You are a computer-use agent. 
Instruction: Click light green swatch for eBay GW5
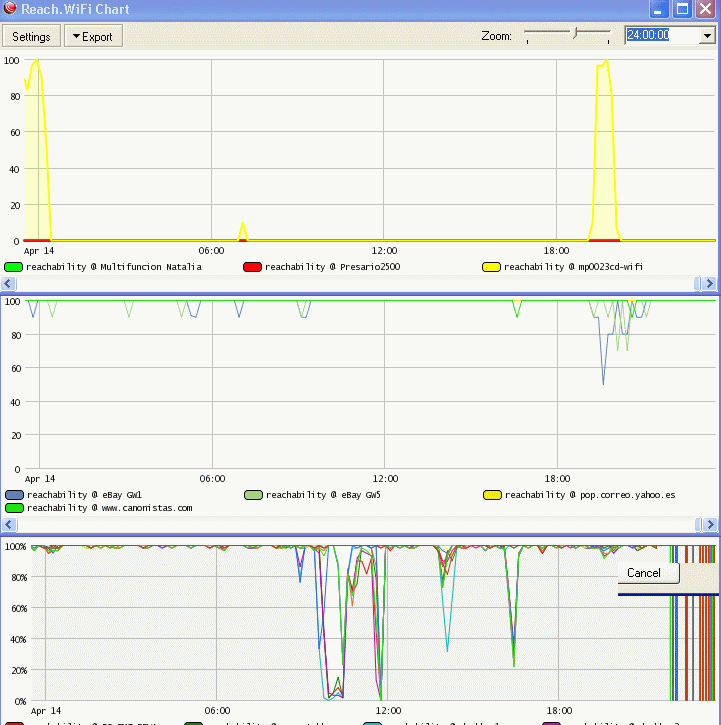tap(253, 495)
